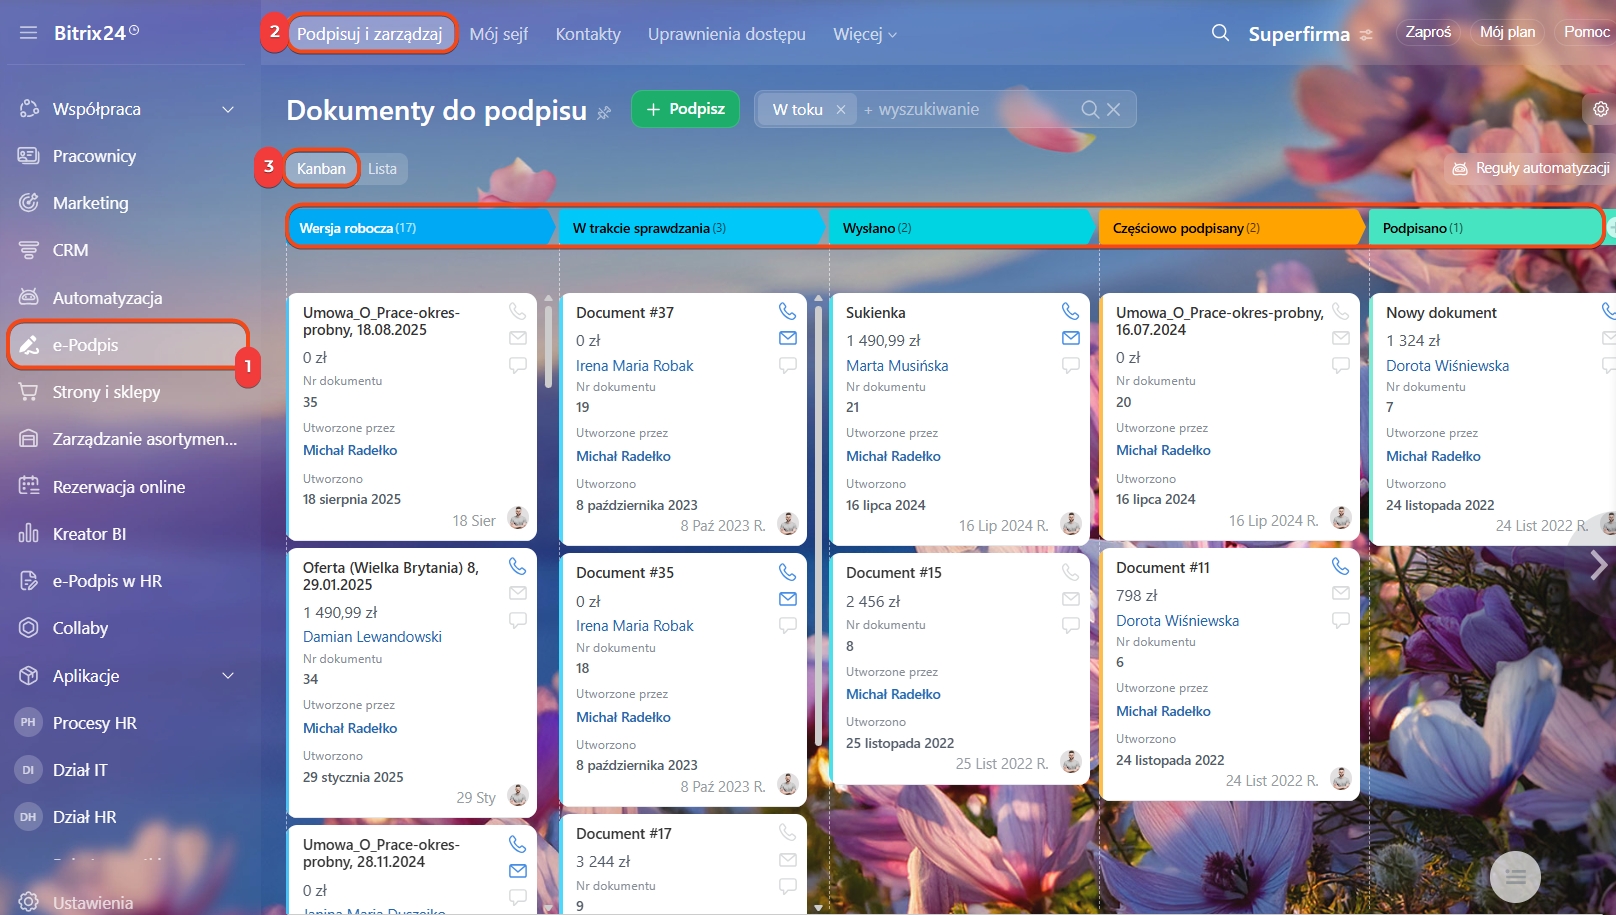Open Dział IT in the sidebar
Screen dimensions: 1616x915
[x=80, y=770]
